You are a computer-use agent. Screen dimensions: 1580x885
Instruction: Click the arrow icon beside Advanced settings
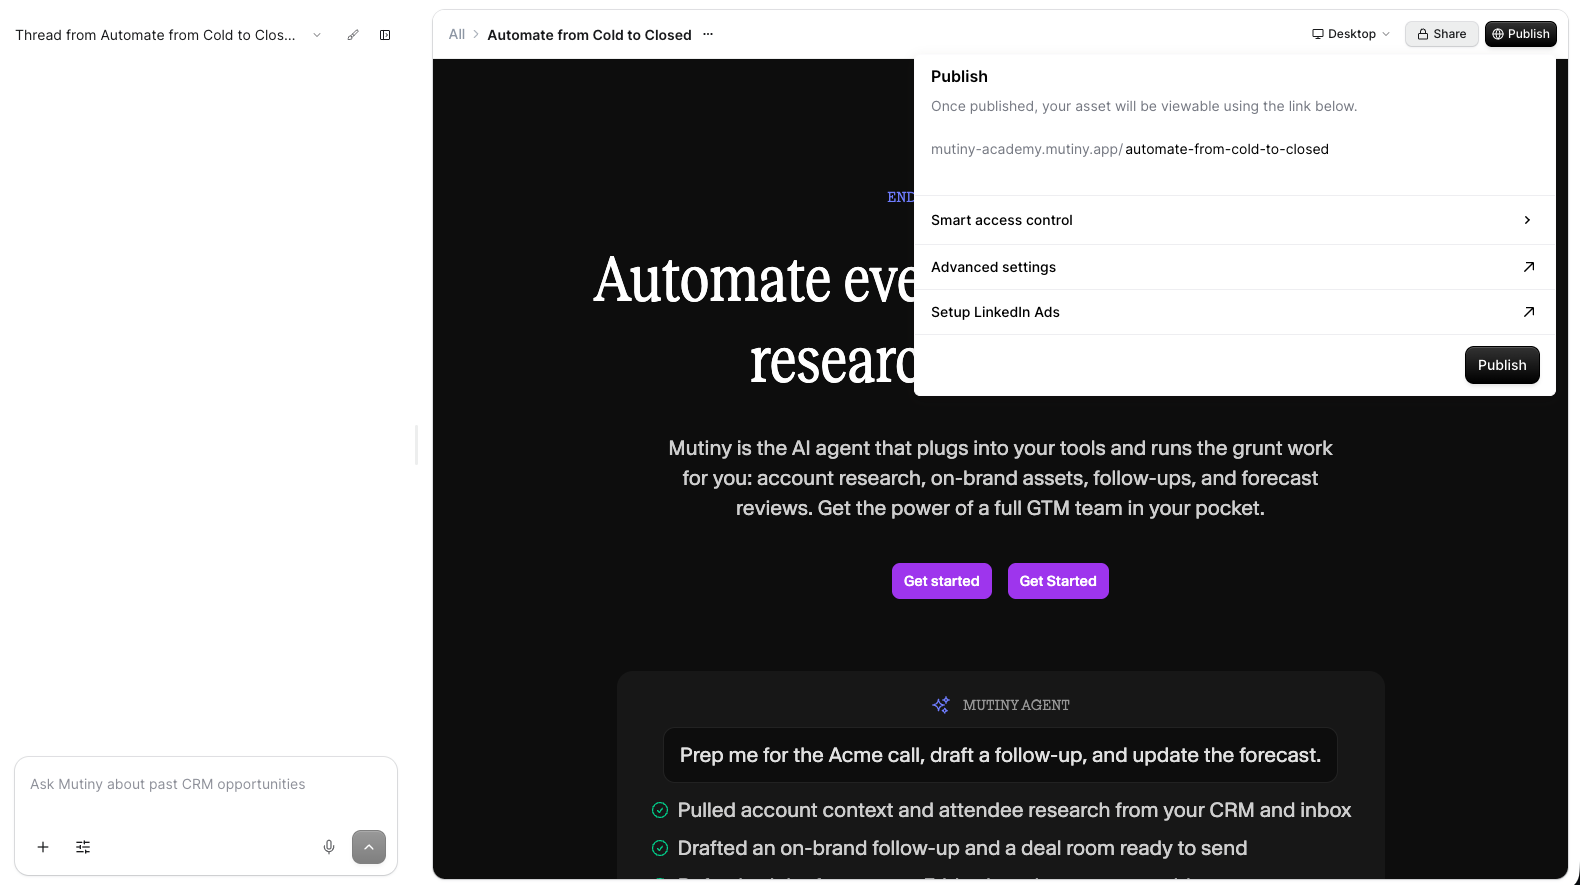[x=1528, y=267]
